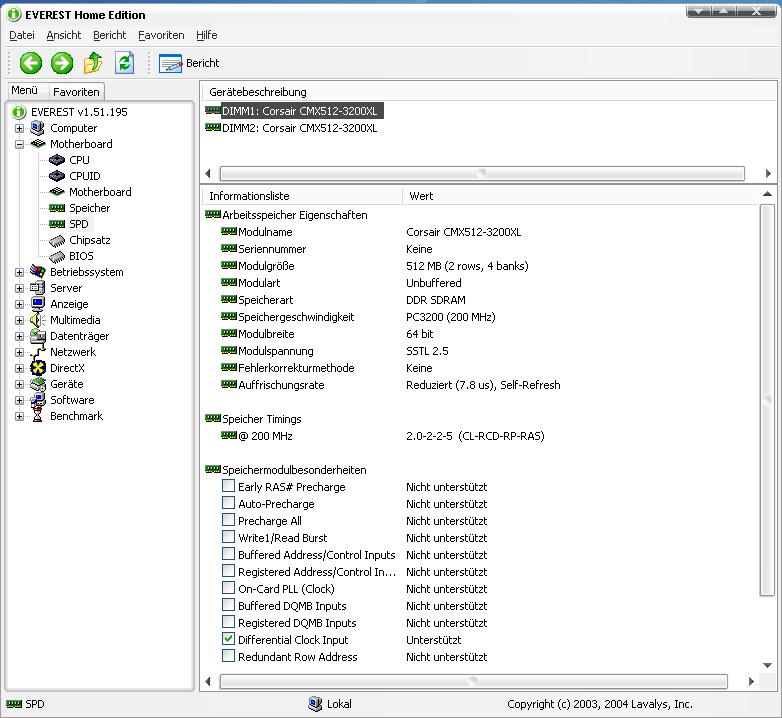Click the Gerätebeschreibung column header
782x718 pixels.
tap(489, 92)
